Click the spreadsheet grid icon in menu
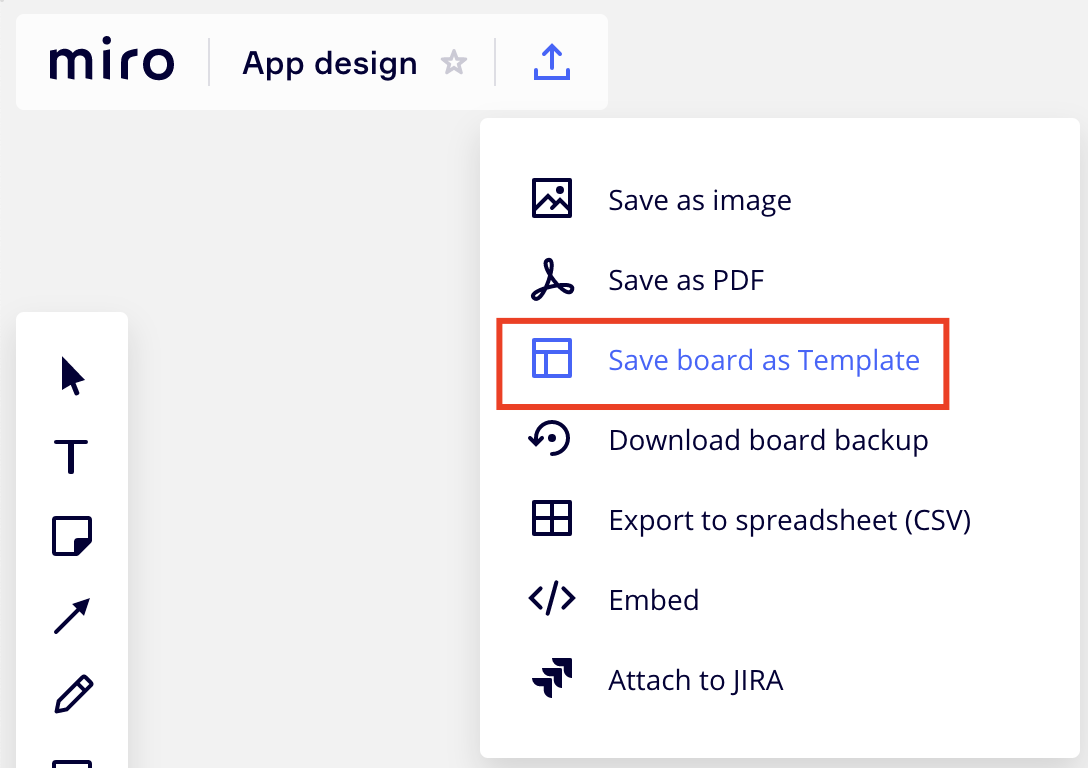 [551, 519]
